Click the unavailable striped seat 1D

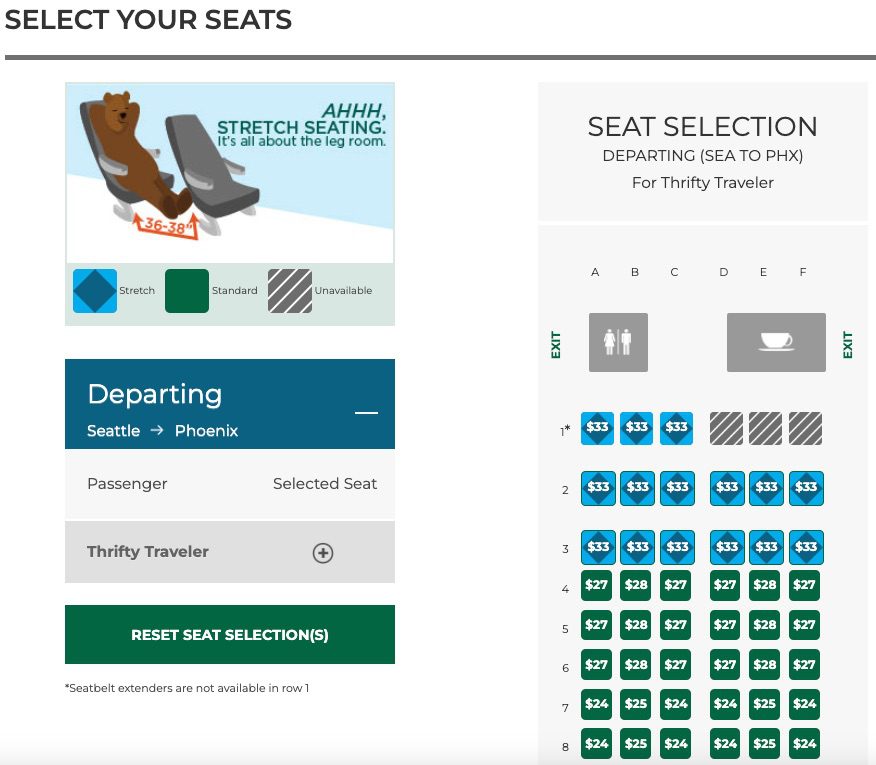pos(726,427)
